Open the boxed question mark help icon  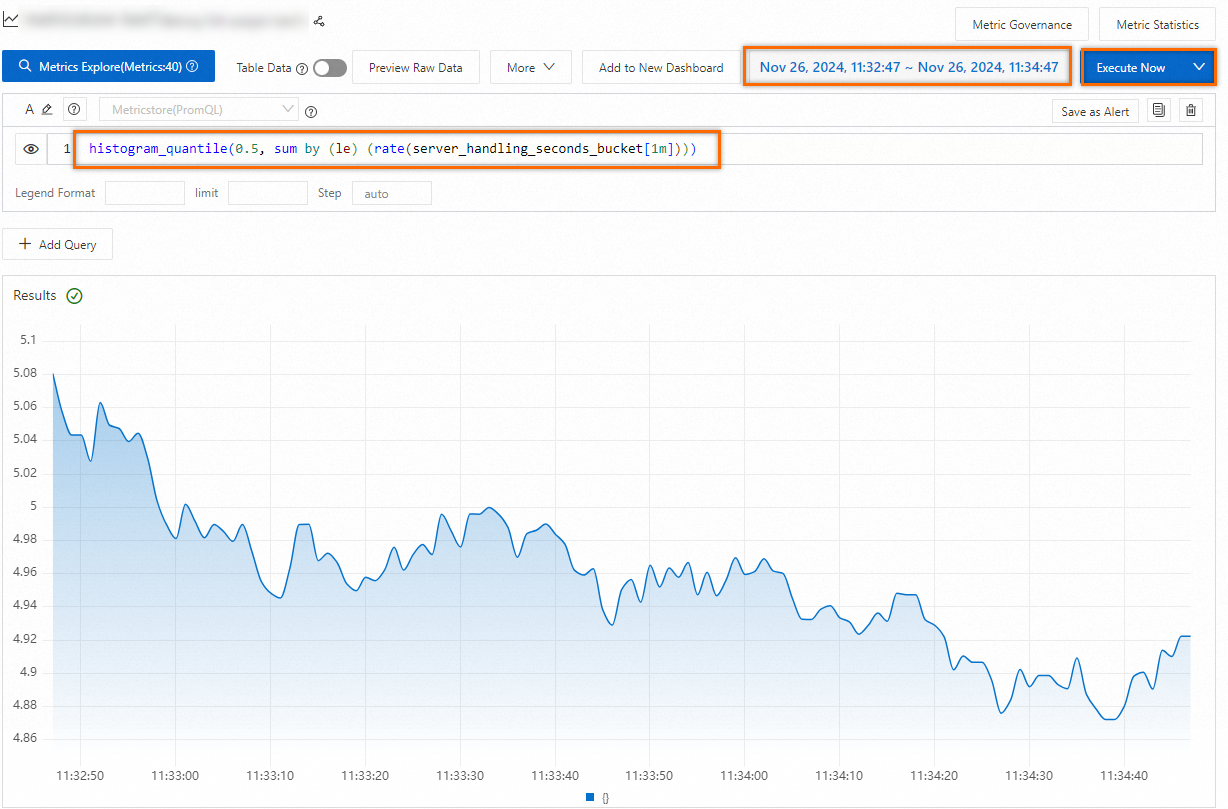pos(73,110)
